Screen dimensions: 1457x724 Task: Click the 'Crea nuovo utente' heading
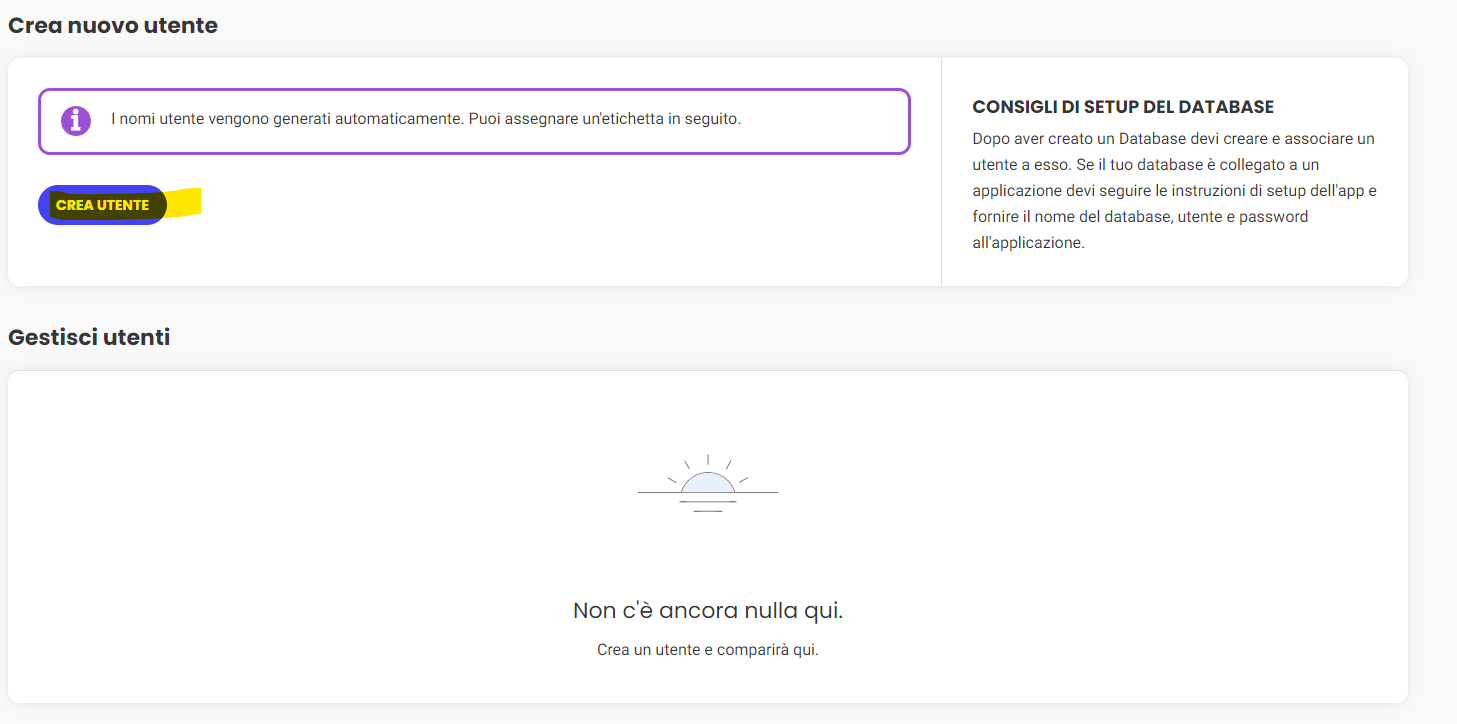click(x=113, y=25)
